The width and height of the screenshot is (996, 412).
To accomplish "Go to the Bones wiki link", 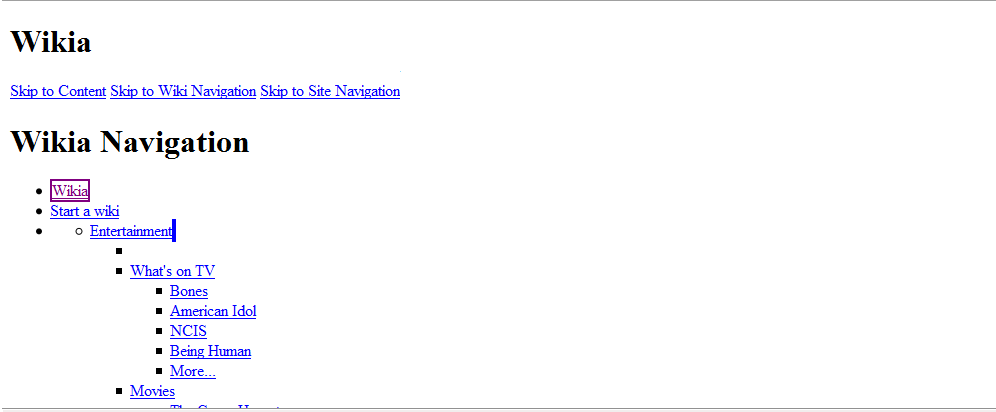I will (x=189, y=291).
